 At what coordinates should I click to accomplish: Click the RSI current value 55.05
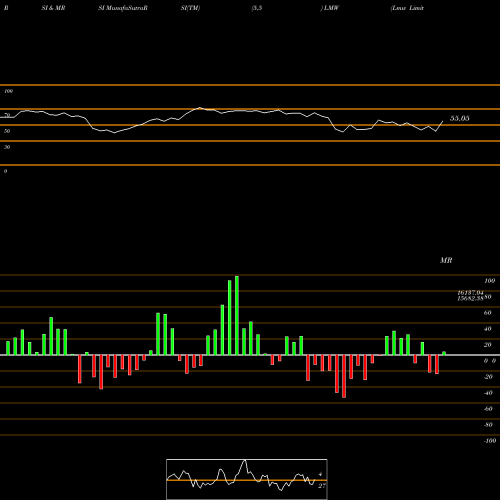point(460,118)
